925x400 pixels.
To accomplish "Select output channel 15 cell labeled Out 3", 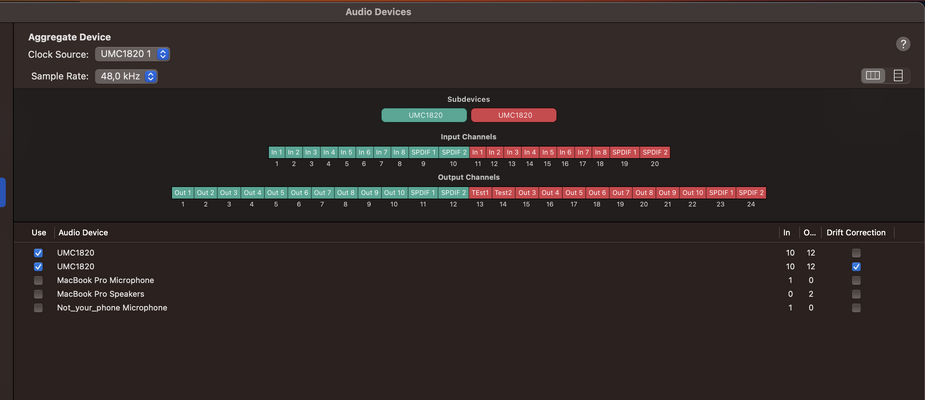I will pos(527,192).
